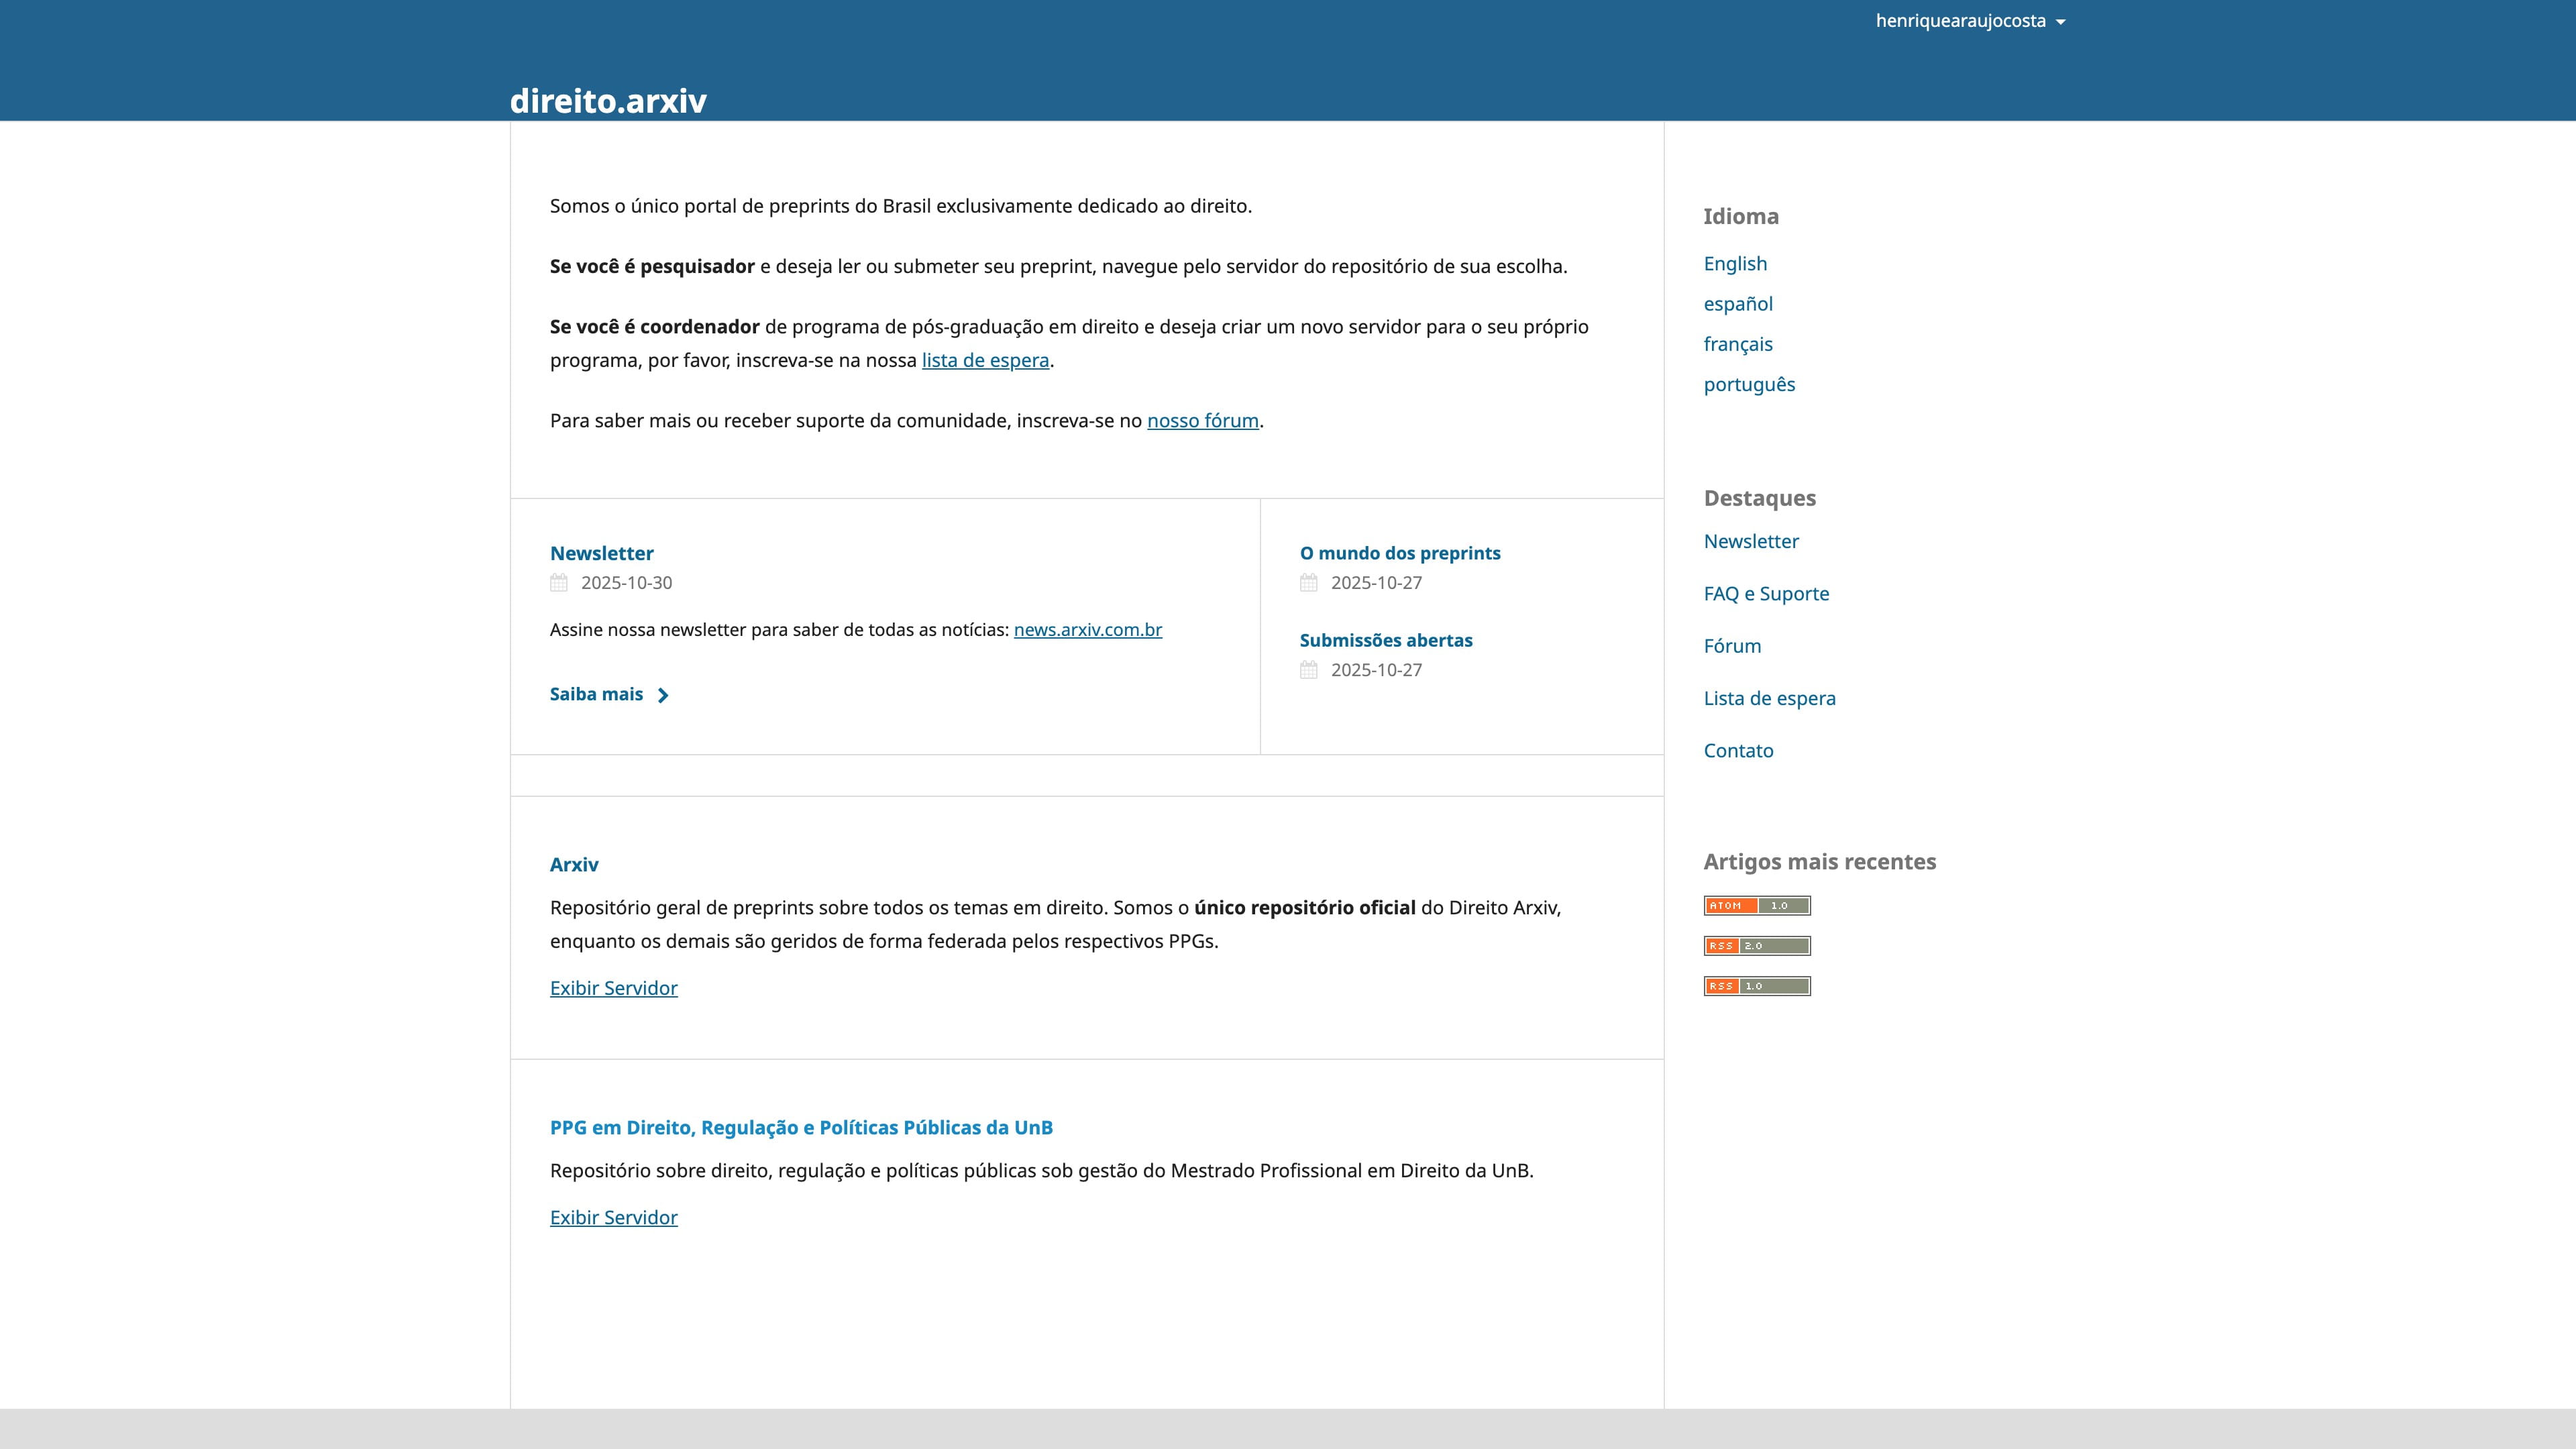Open the ATOM 1.0 feed
This screenshot has height=1449, width=2576.
click(1757, 905)
